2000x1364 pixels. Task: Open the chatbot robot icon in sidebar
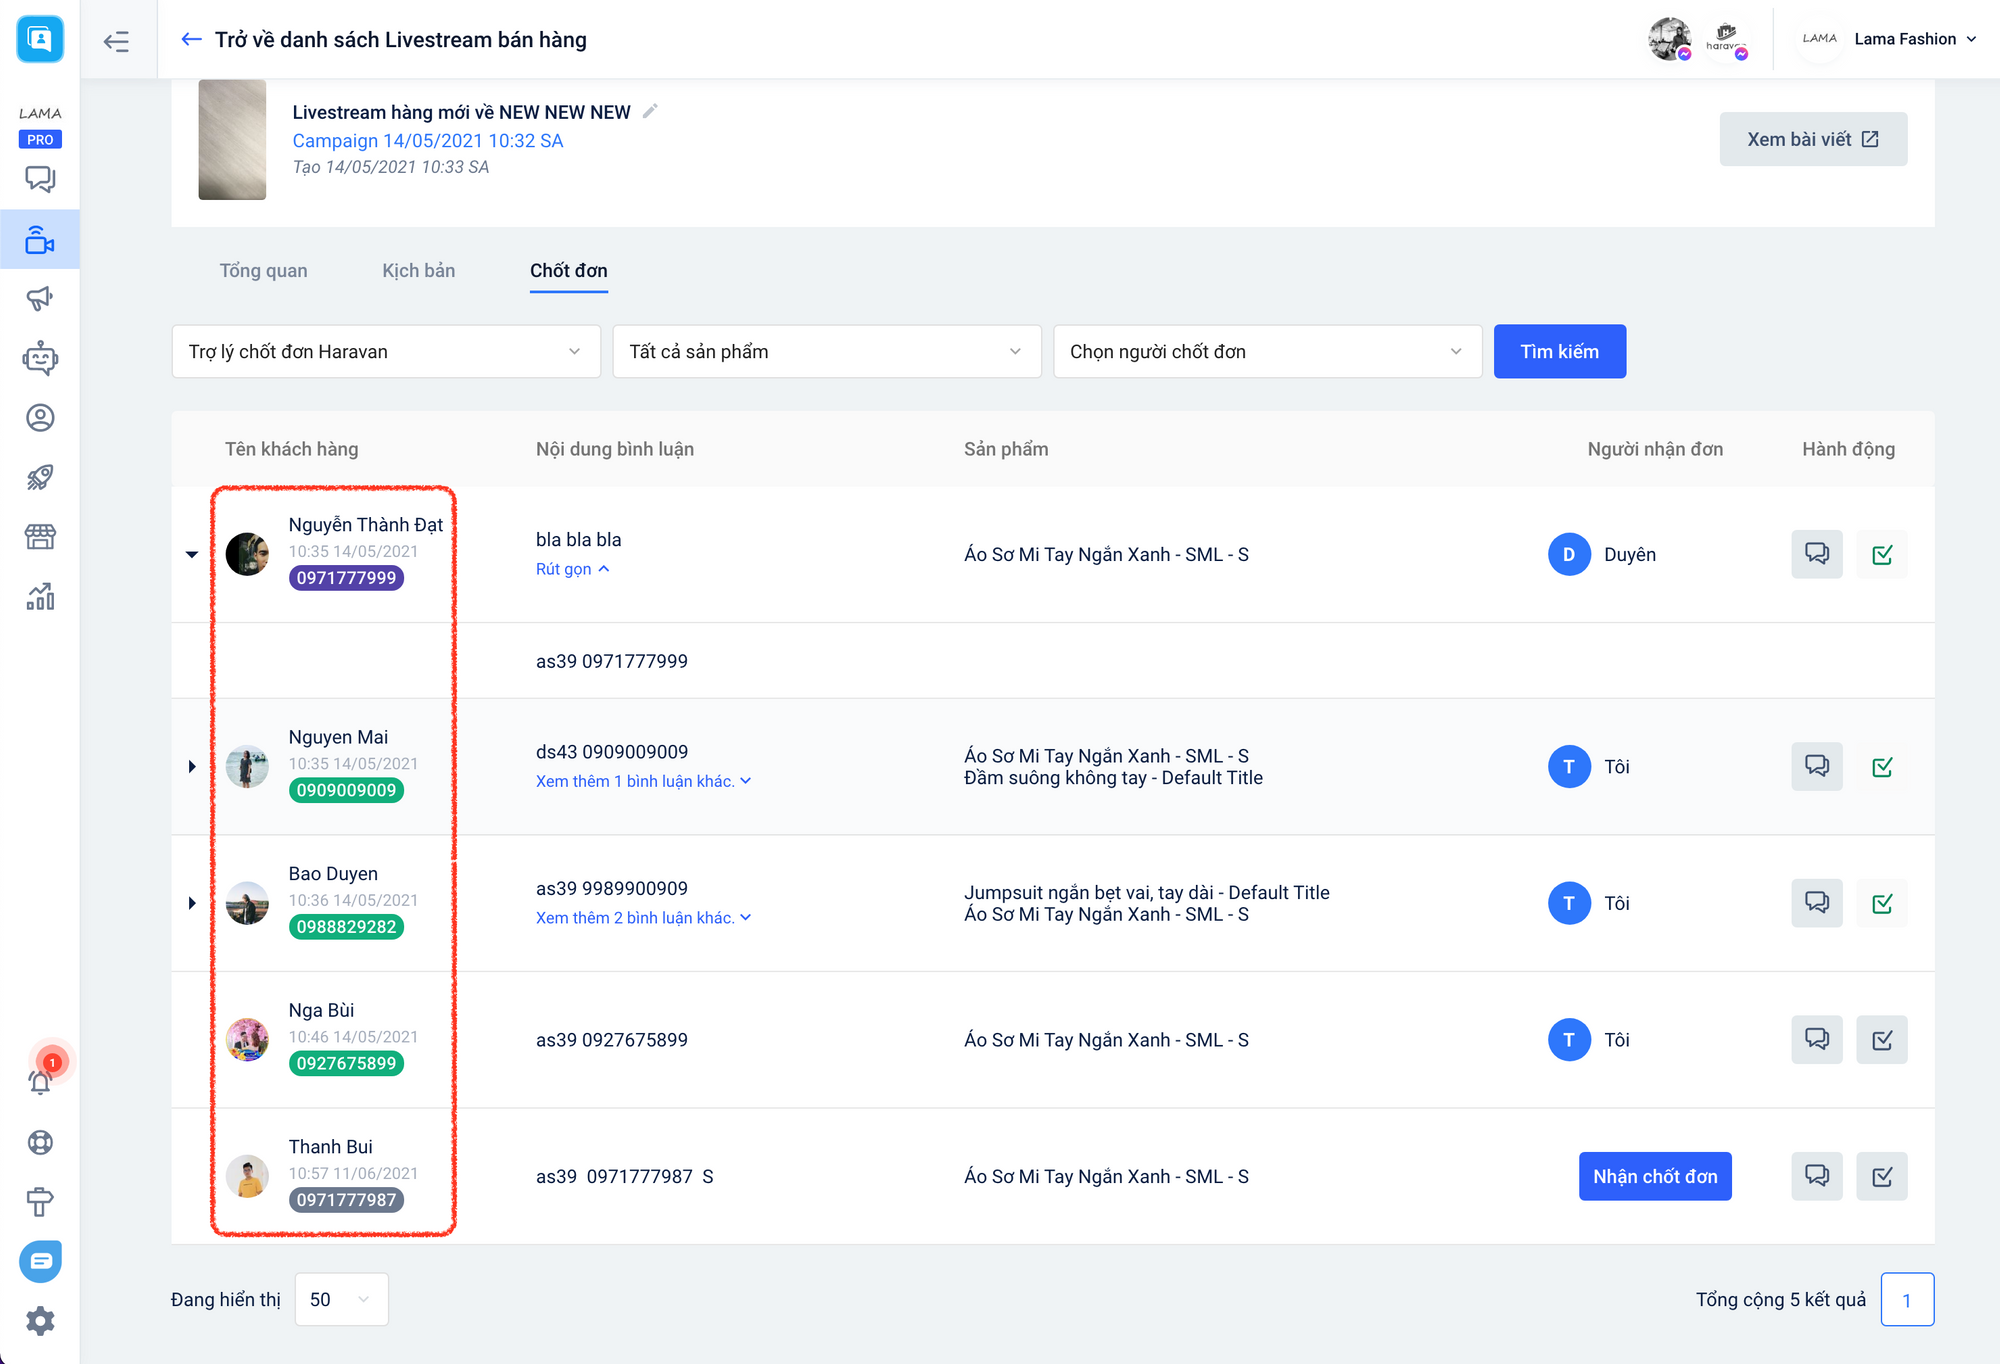(40, 358)
